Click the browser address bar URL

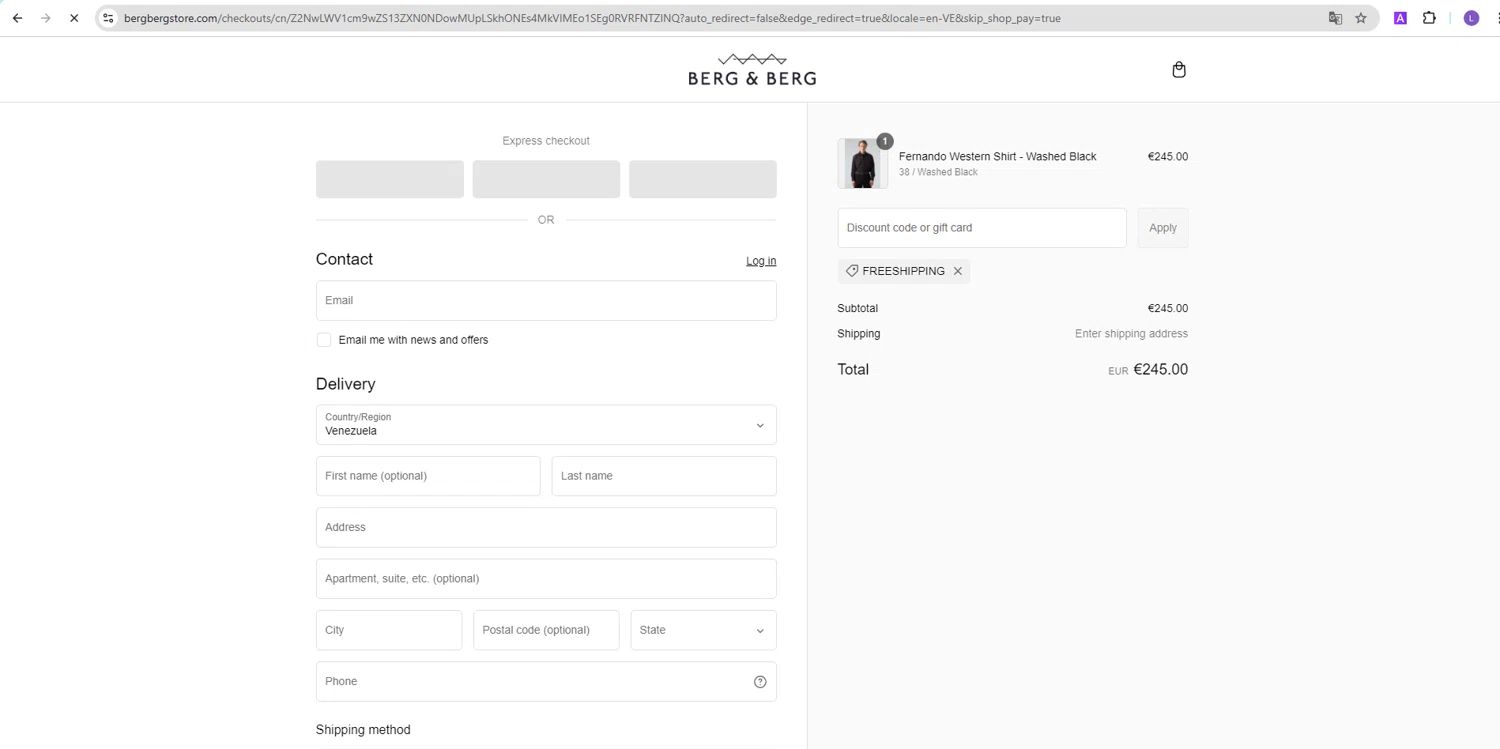click(x=592, y=18)
